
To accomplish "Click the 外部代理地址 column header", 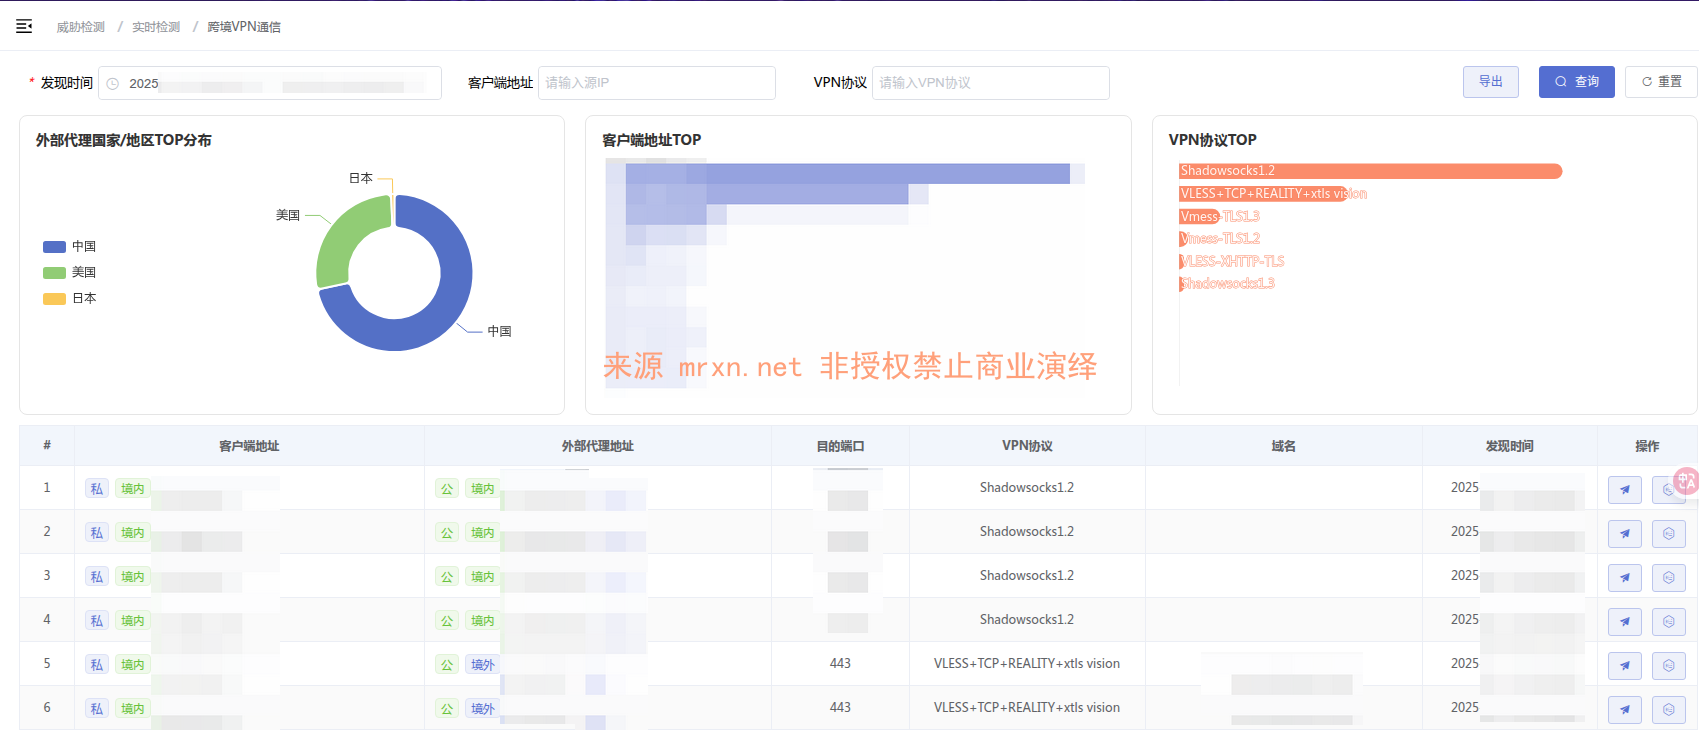I will tap(598, 446).
